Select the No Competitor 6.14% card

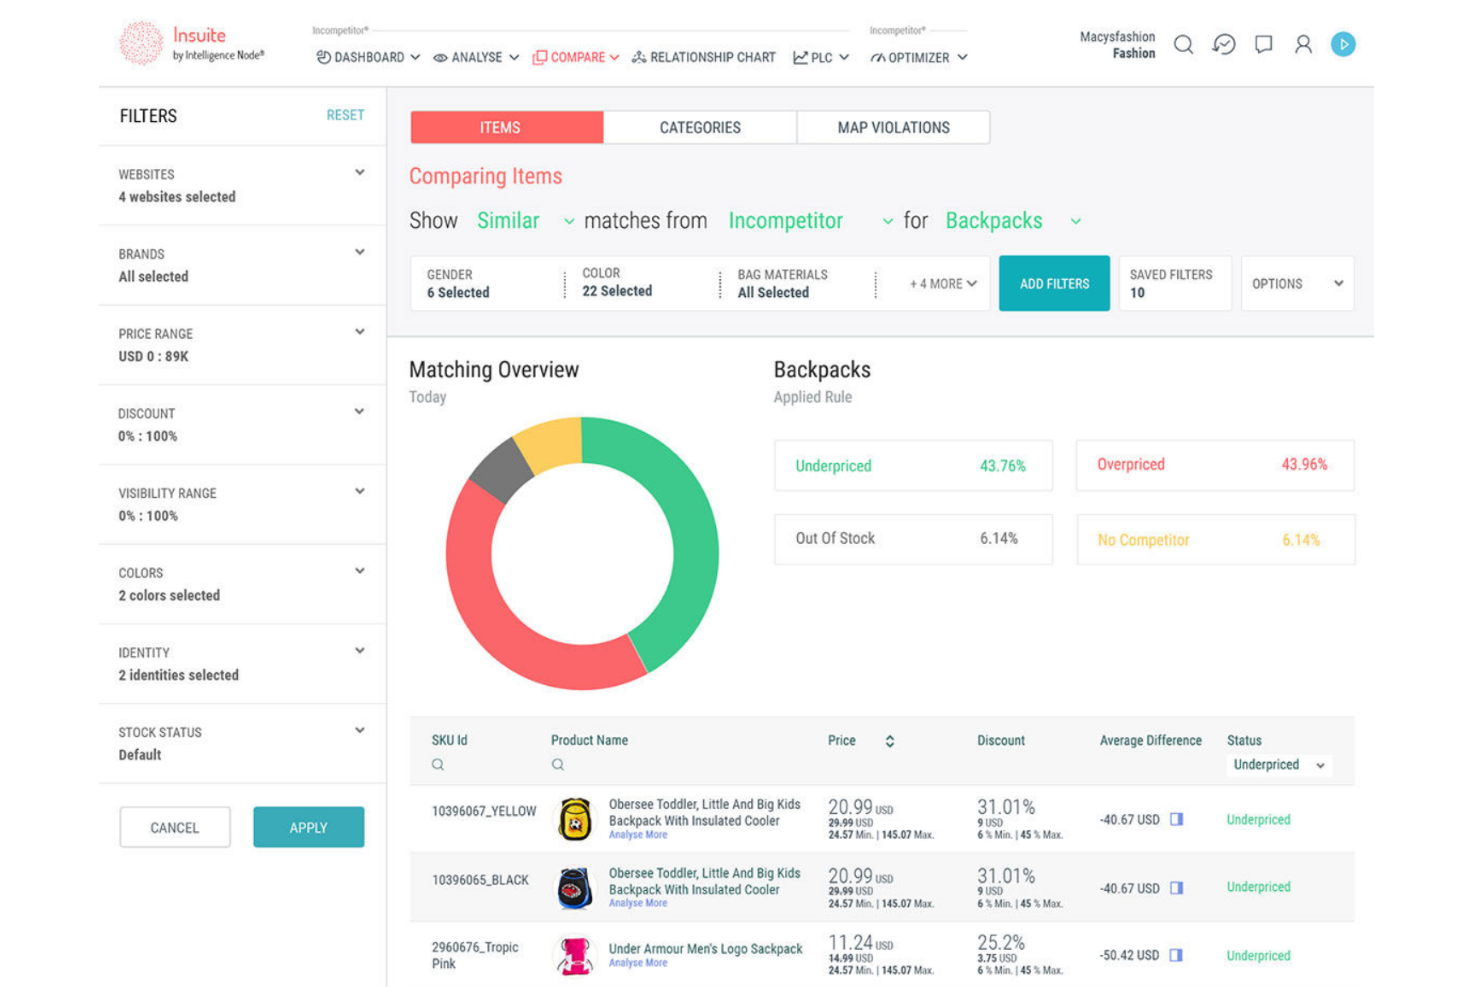click(1216, 540)
